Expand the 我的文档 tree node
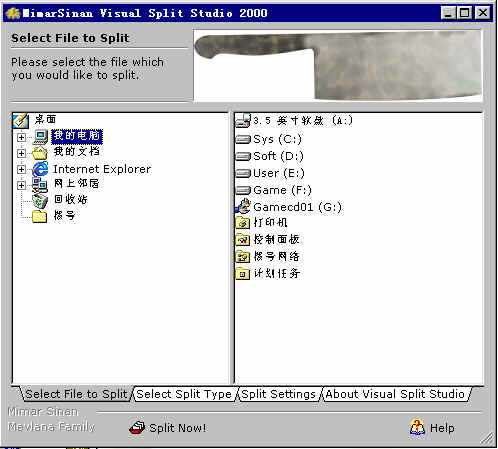 click(21, 153)
